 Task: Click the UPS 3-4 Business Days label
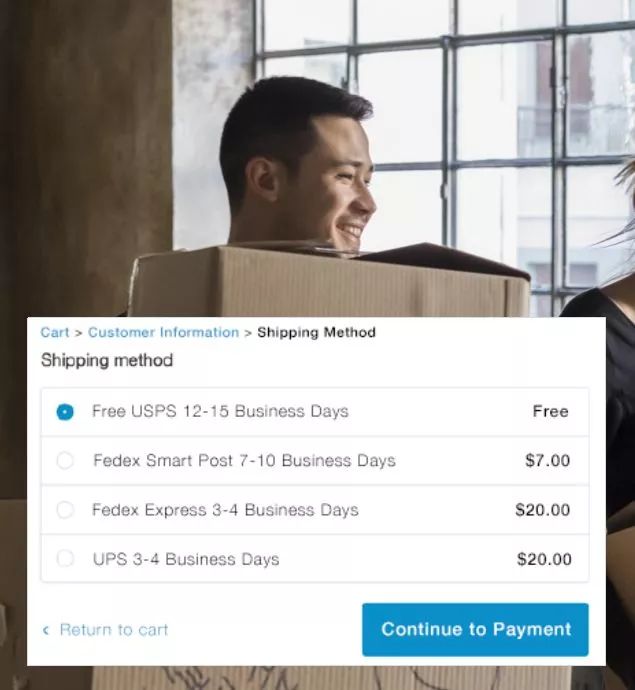click(186, 559)
